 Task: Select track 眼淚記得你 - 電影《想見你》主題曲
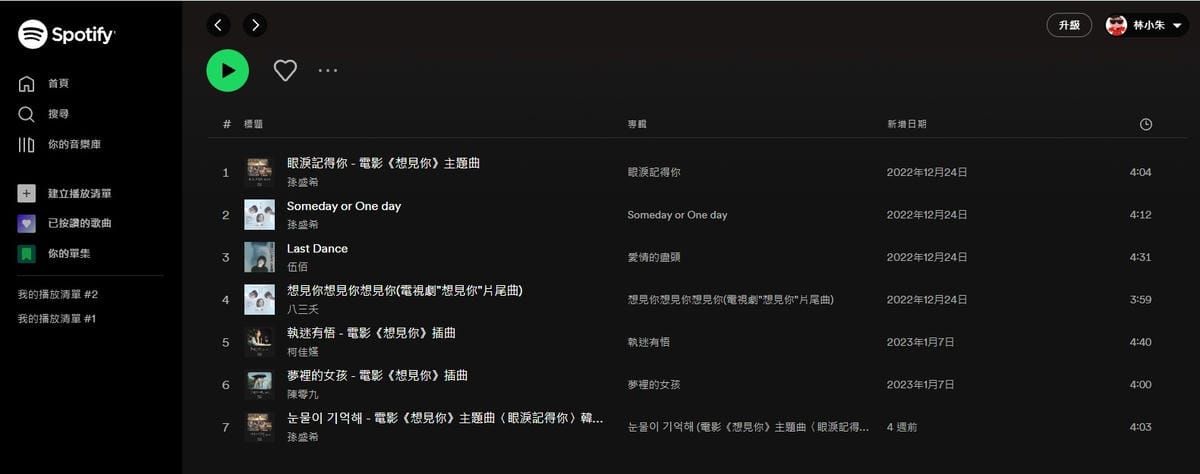click(383, 163)
